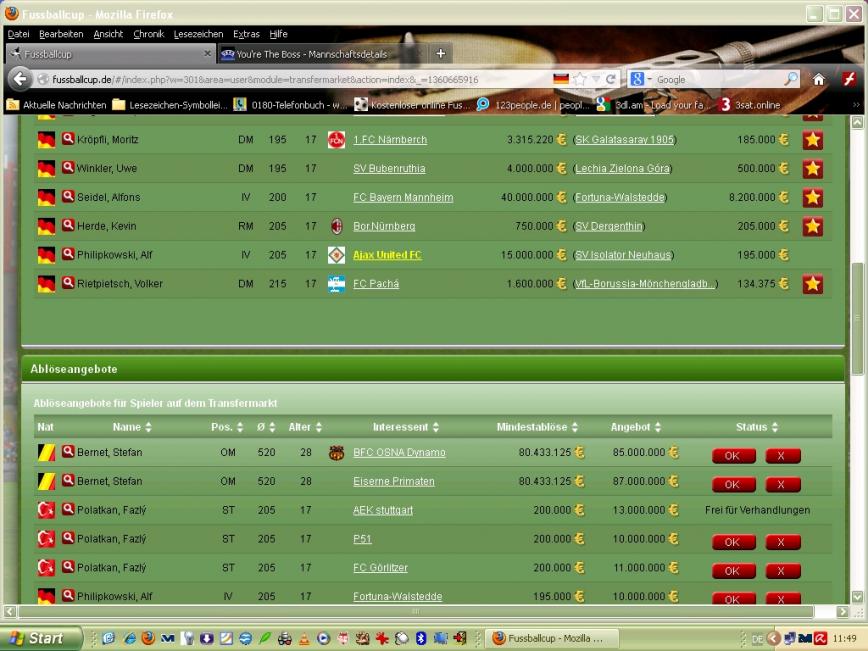Image resolution: width=868 pixels, height=651 pixels.
Task: Click the star icon in Seidel, Alfons row
Action: click(812, 198)
